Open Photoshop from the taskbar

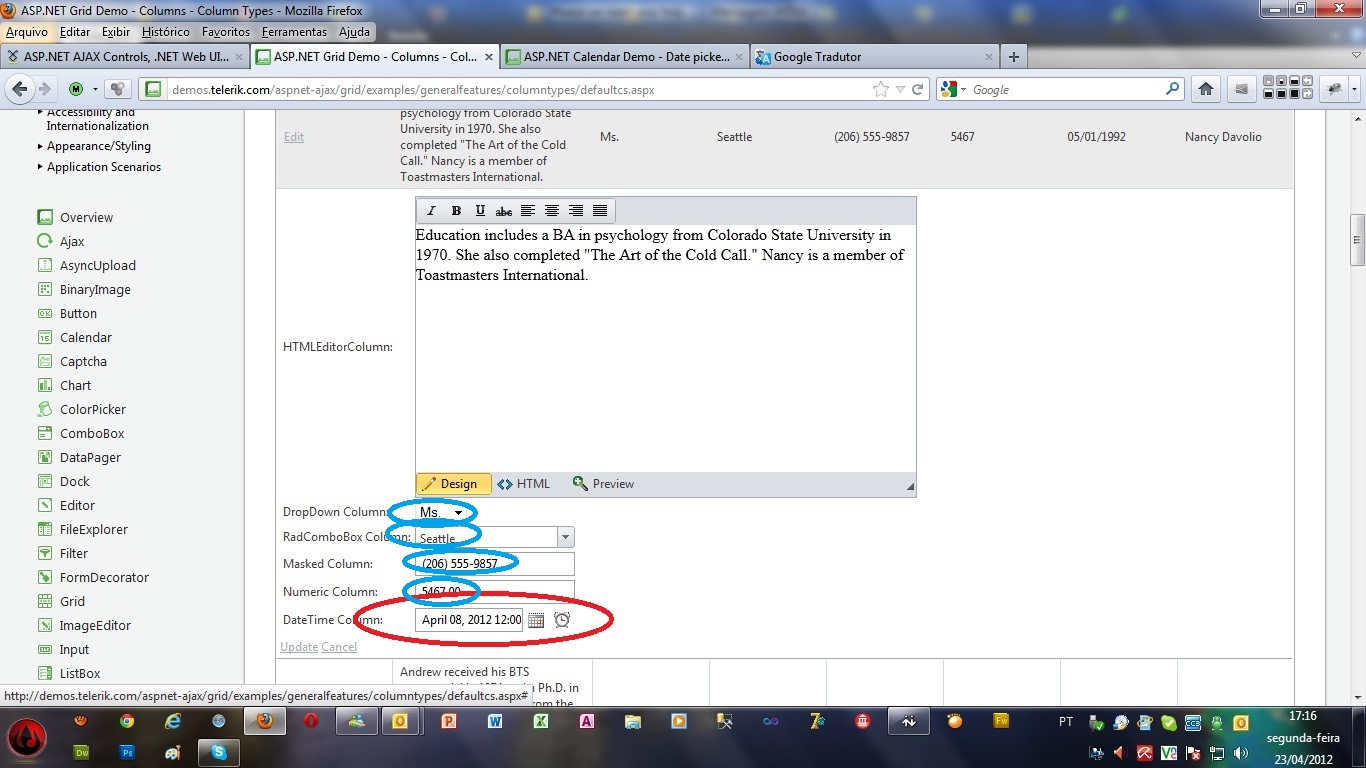pyautogui.click(x=127, y=752)
